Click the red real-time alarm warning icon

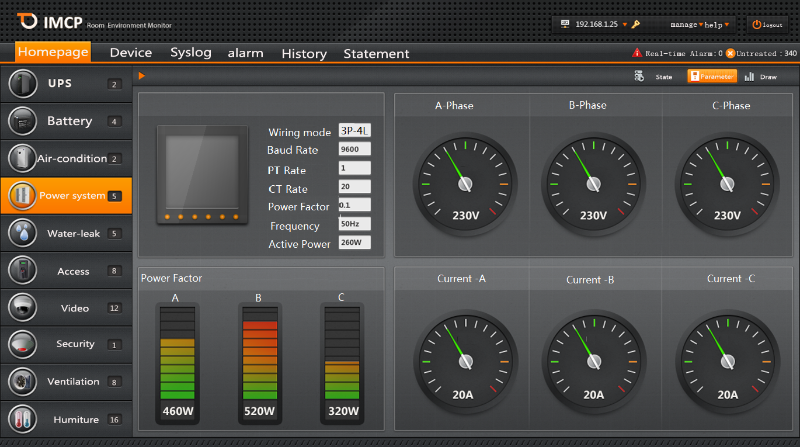(x=637, y=53)
